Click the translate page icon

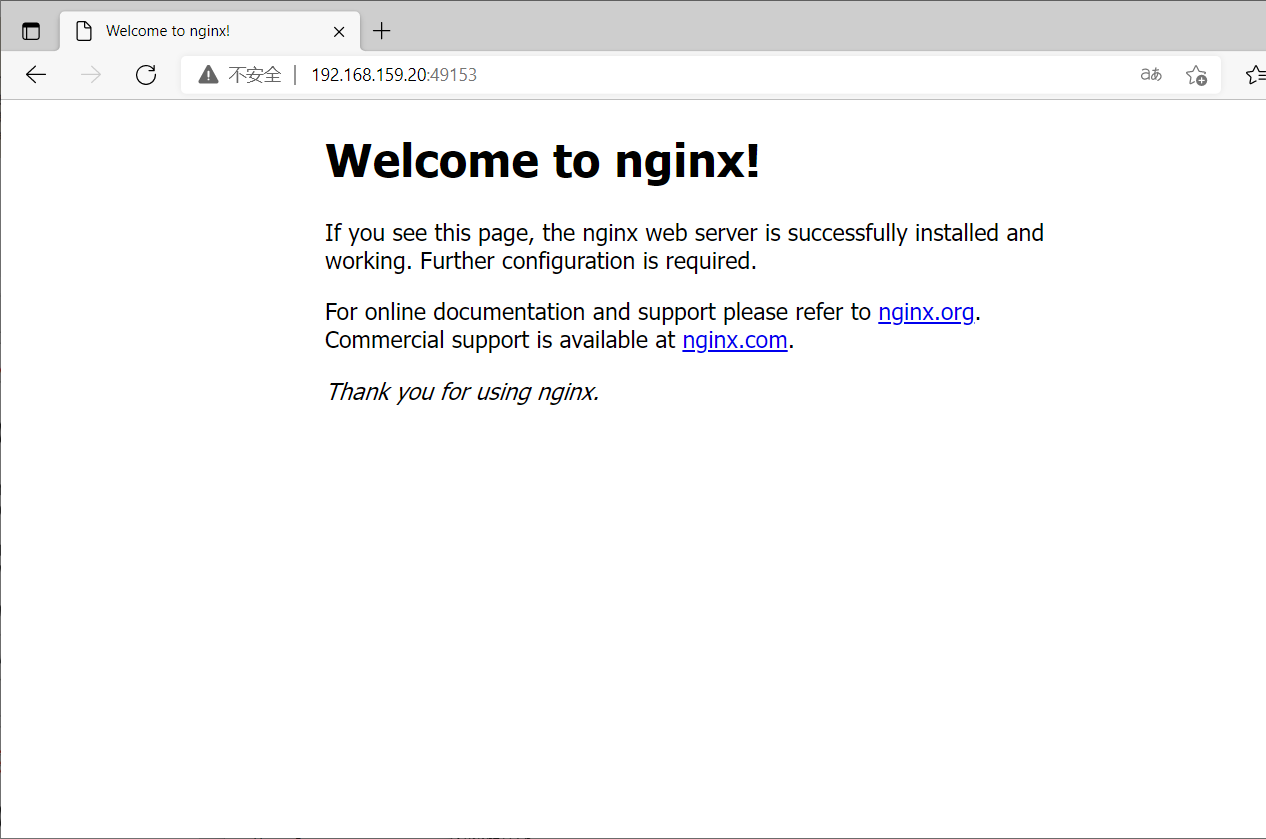(x=1151, y=74)
